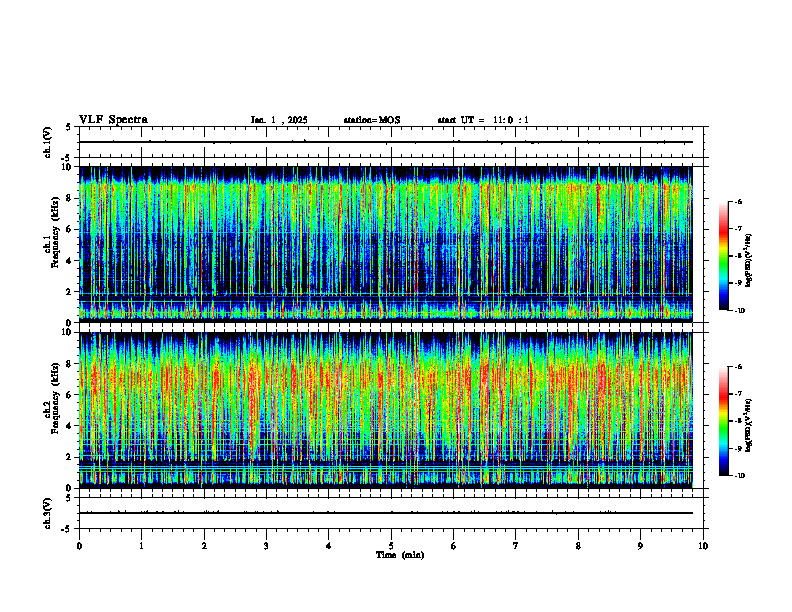This screenshot has width=792, height=612.
Task: Click the ch.3 voltage waveform strip
Action: coord(391,513)
